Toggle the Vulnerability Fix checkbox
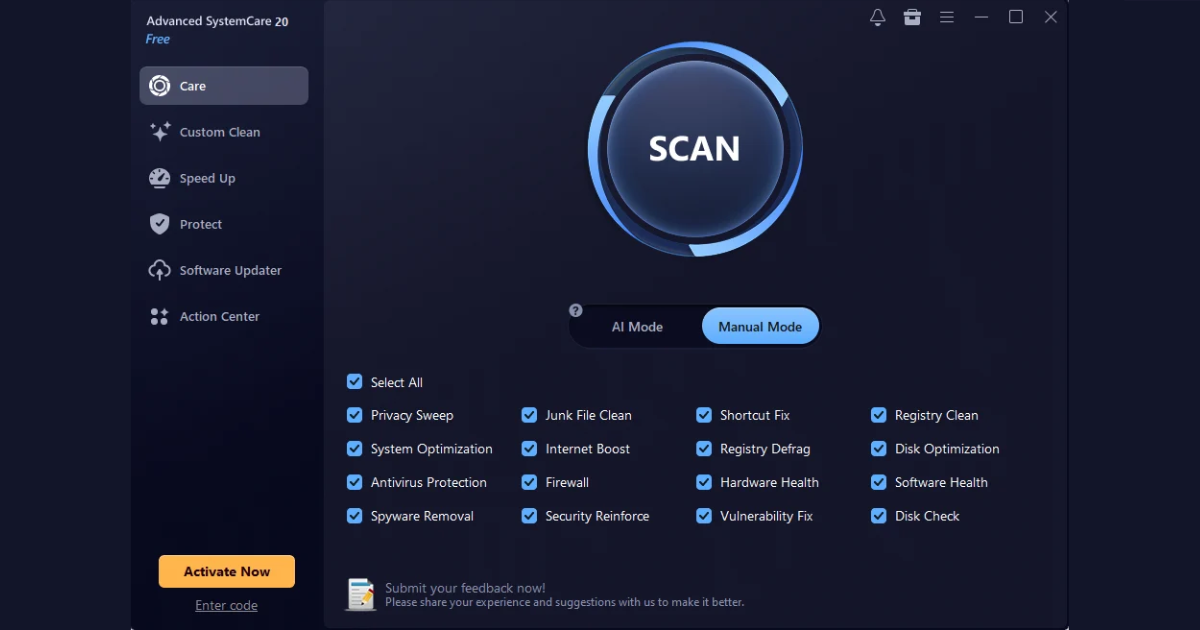This screenshot has width=1200, height=630. tap(704, 516)
